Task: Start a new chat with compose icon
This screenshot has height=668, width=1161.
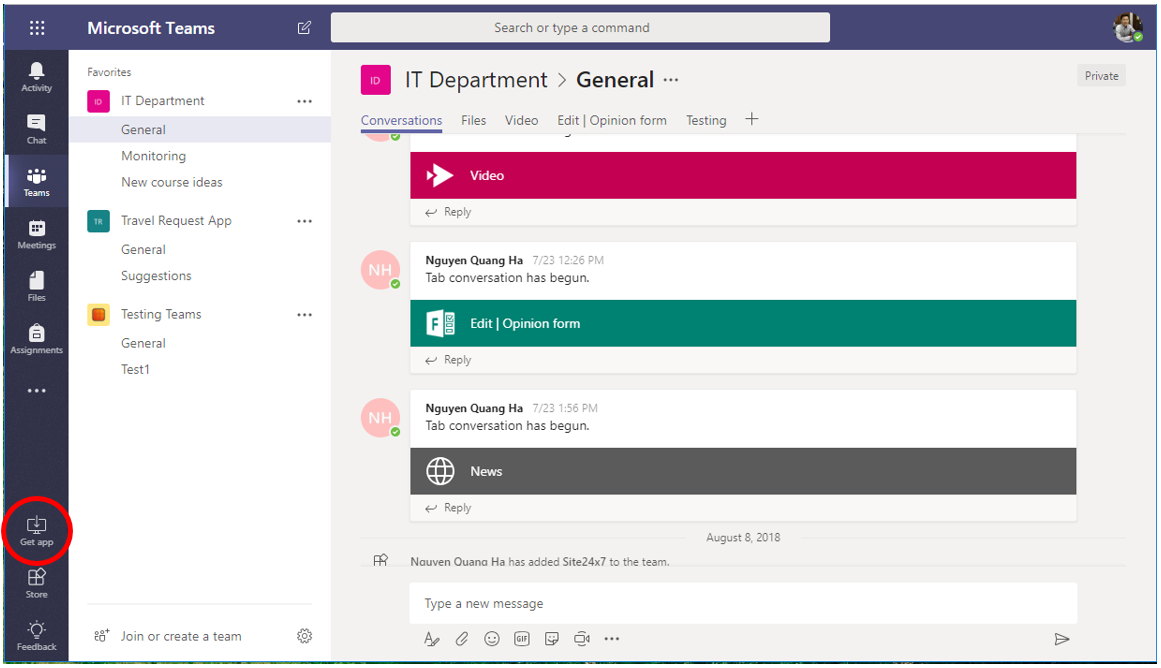Action: (x=304, y=28)
